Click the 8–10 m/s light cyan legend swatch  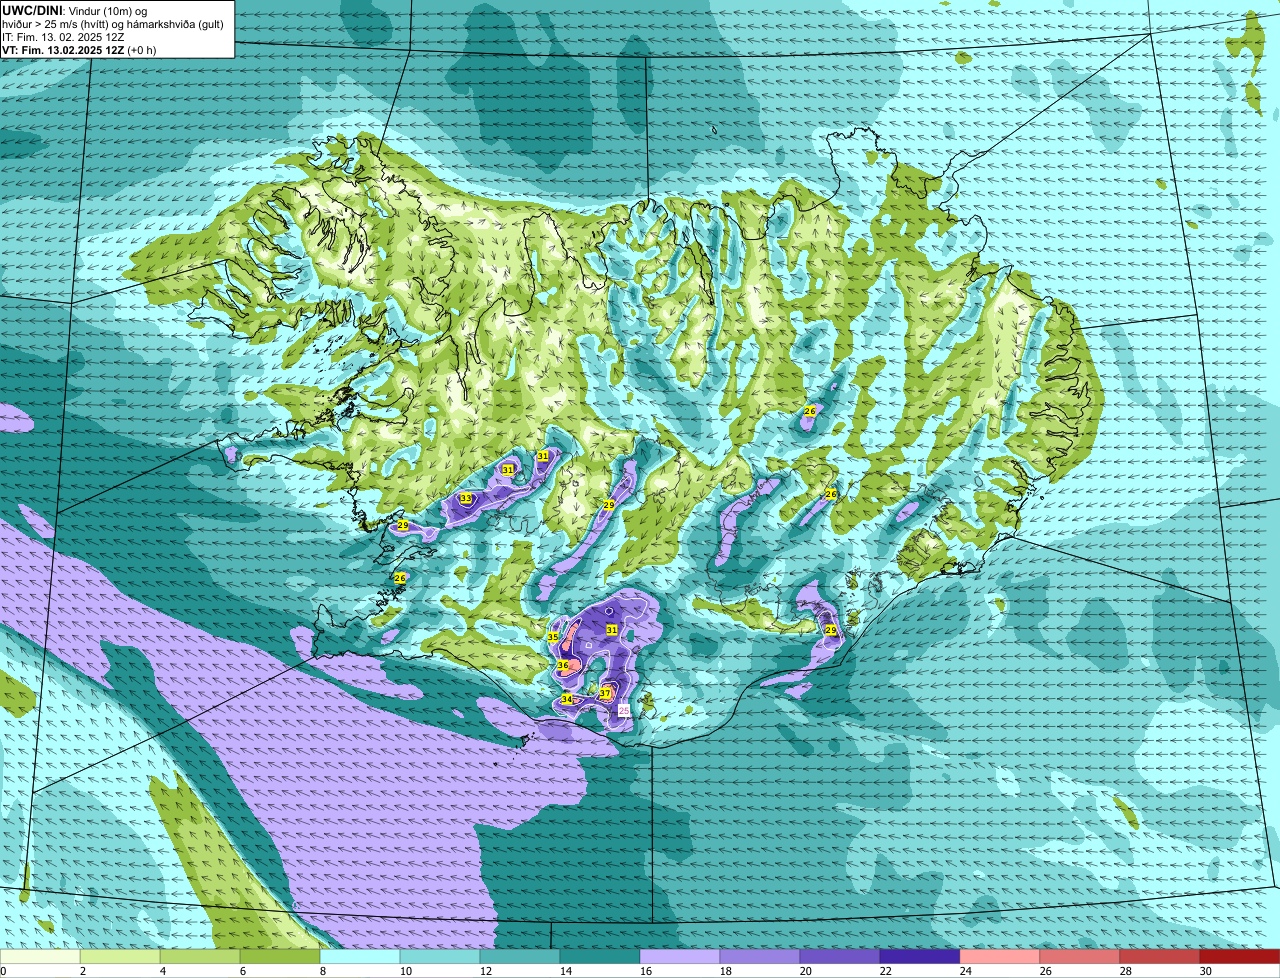pyautogui.click(x=360, y=957)
